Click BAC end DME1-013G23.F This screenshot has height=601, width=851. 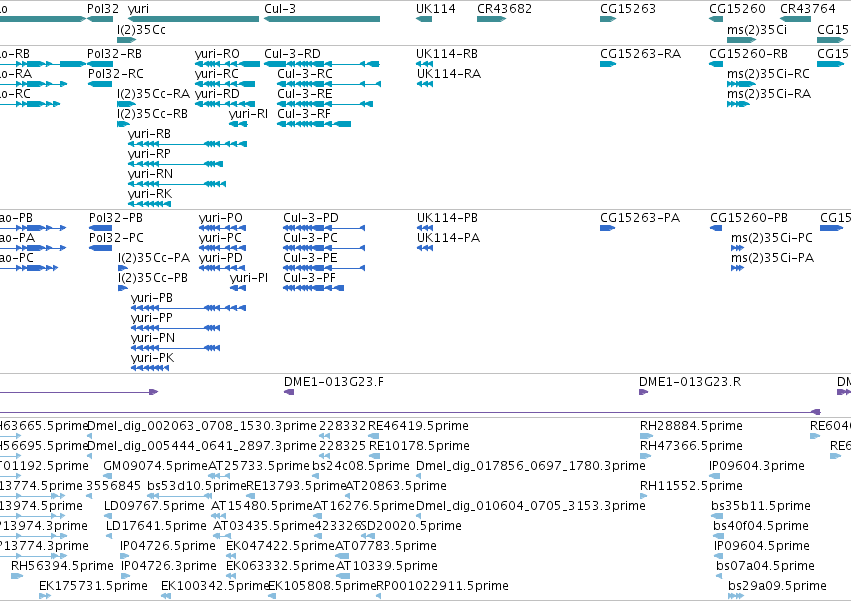click(289, 392)
